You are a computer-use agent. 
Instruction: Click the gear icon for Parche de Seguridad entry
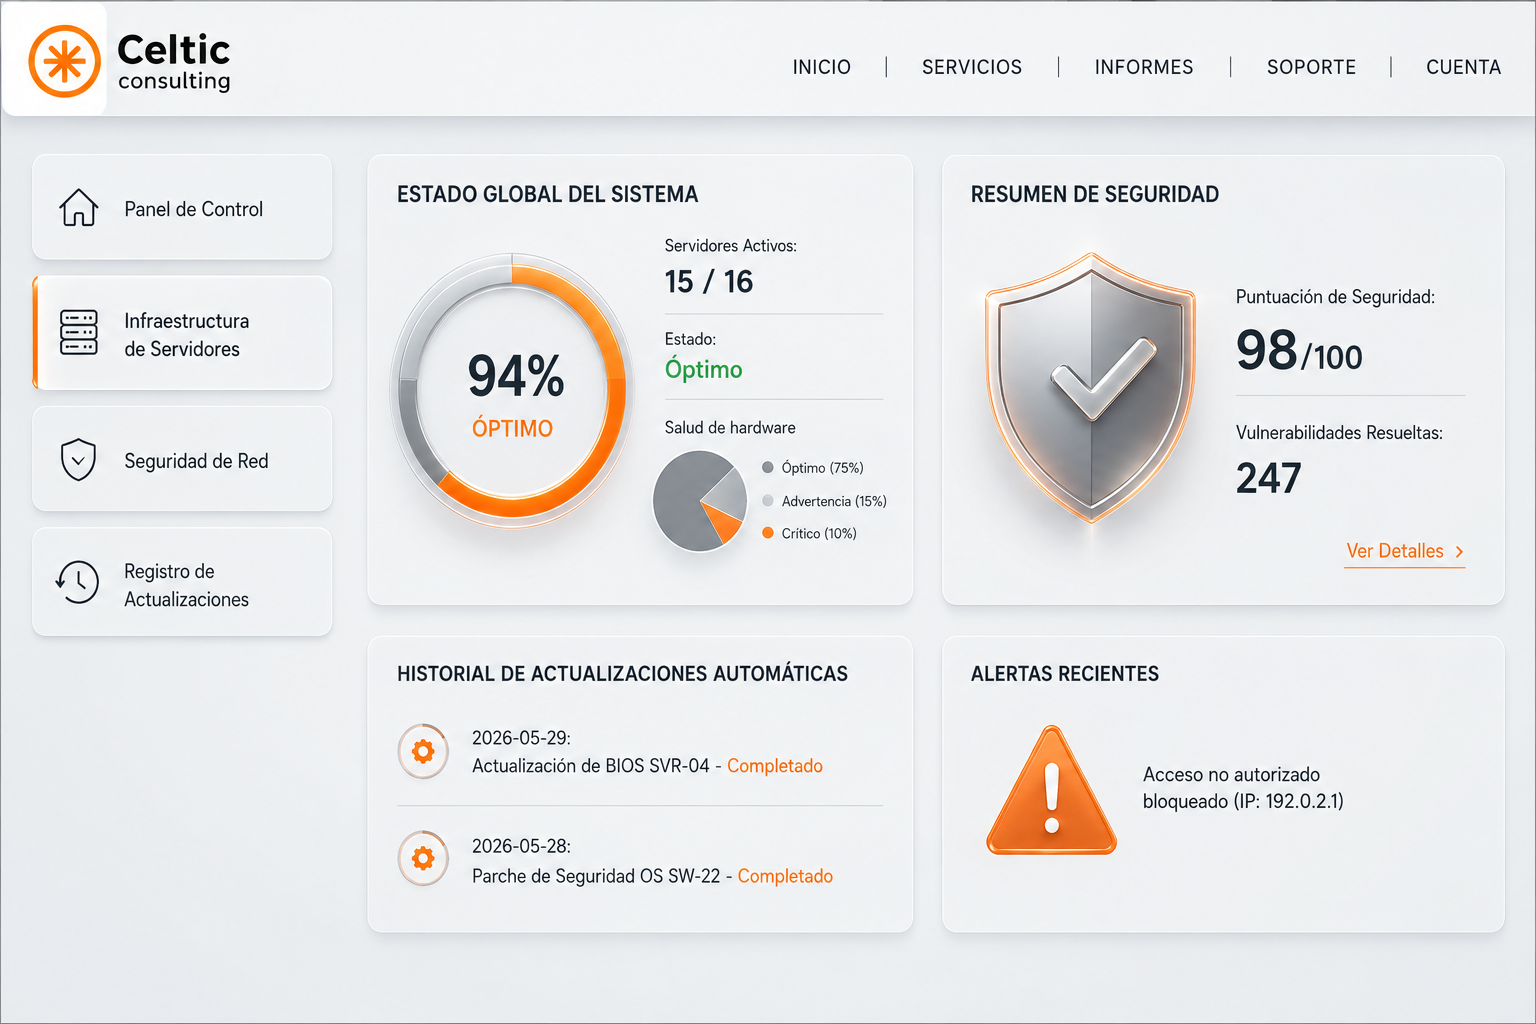[423, 858]
